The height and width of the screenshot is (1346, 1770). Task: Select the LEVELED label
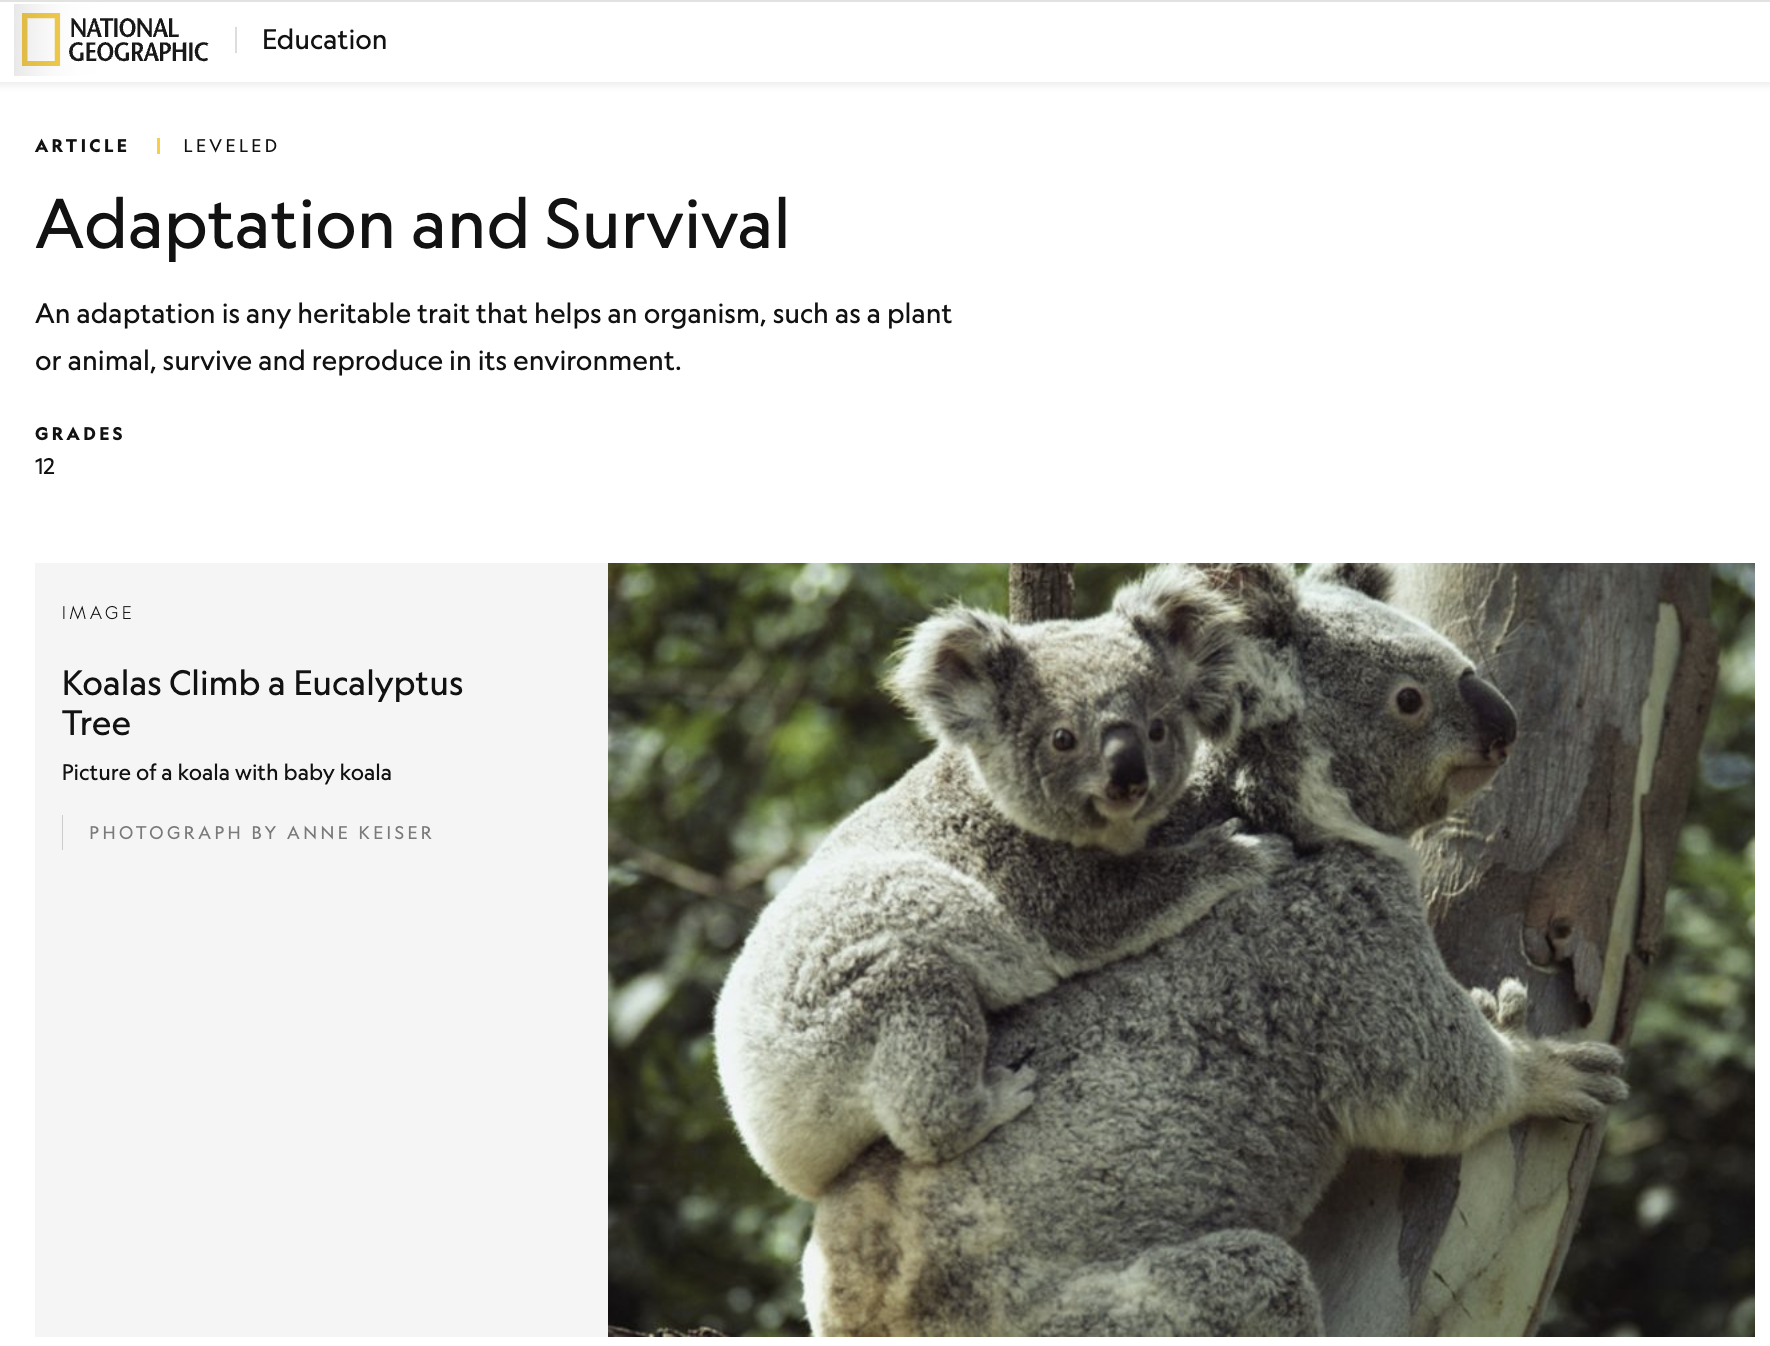[231, 146]
